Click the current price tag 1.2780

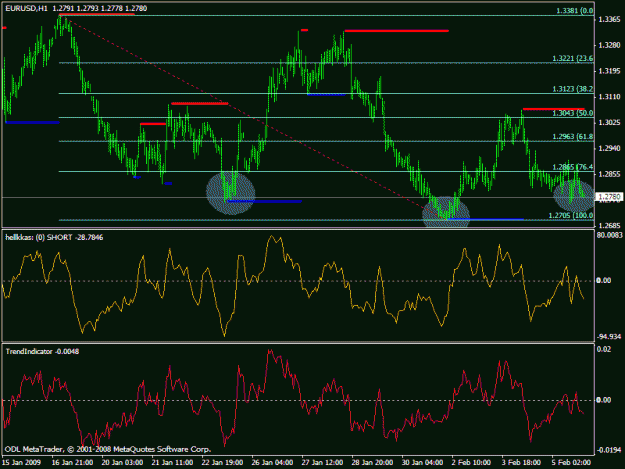pyautogui.click(x=609, y=197)
